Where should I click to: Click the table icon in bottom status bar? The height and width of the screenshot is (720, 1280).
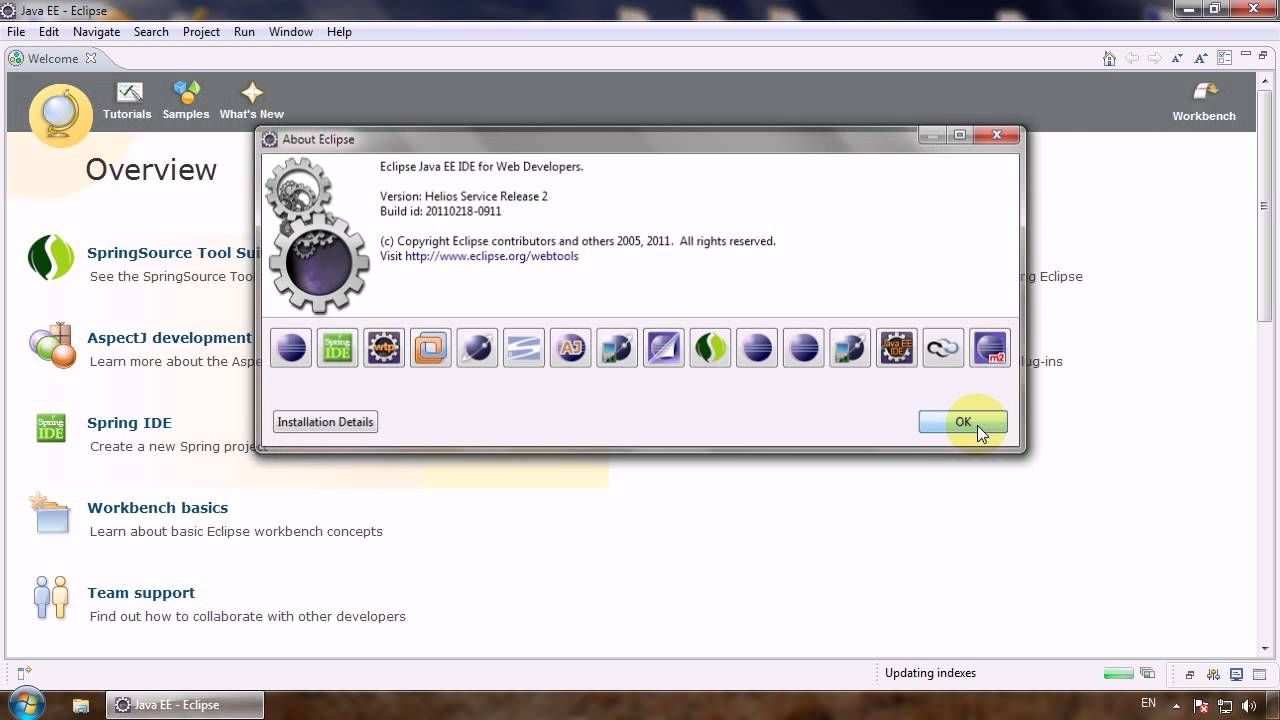pos(1258,674)
